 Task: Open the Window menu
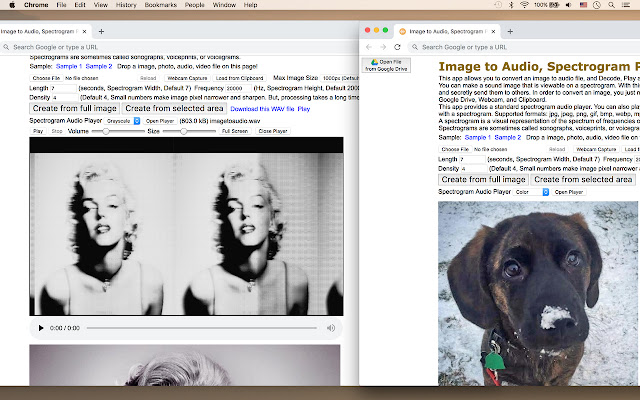coord(224,5)
